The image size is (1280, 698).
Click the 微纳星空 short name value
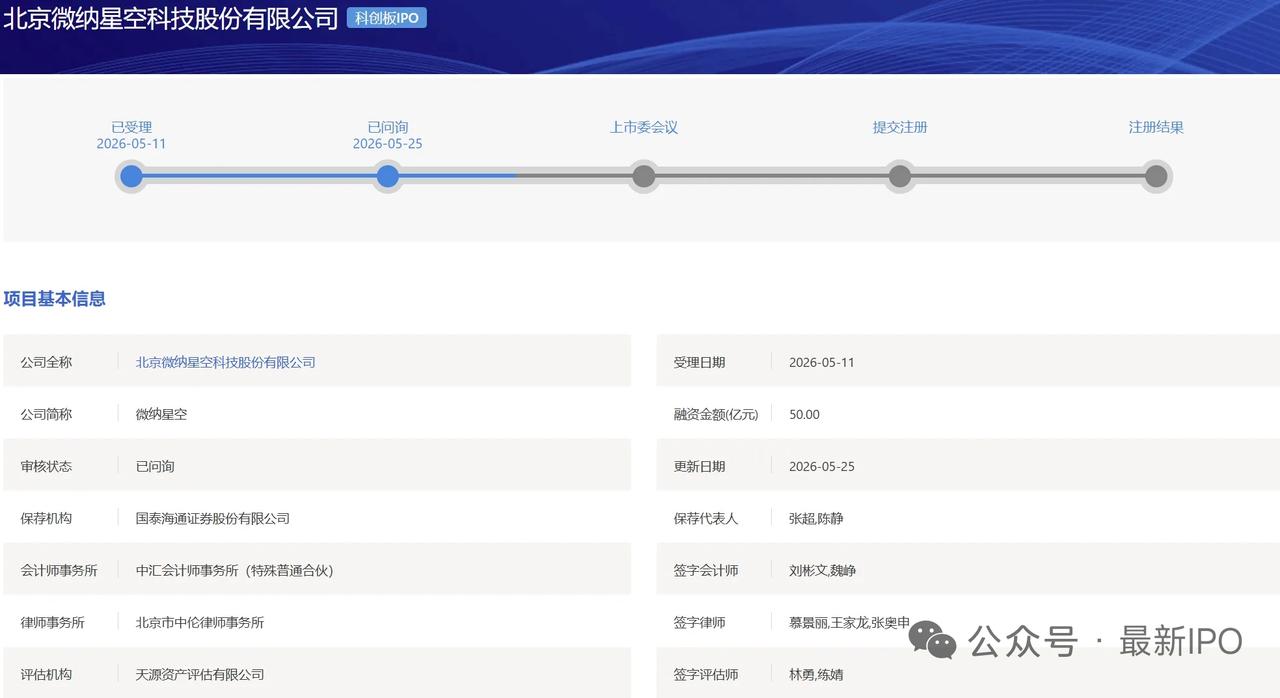[162, 414]
